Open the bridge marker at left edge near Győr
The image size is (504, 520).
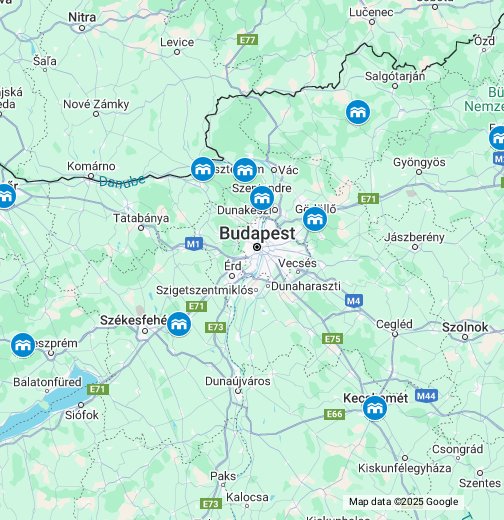(x=5, y=196)
